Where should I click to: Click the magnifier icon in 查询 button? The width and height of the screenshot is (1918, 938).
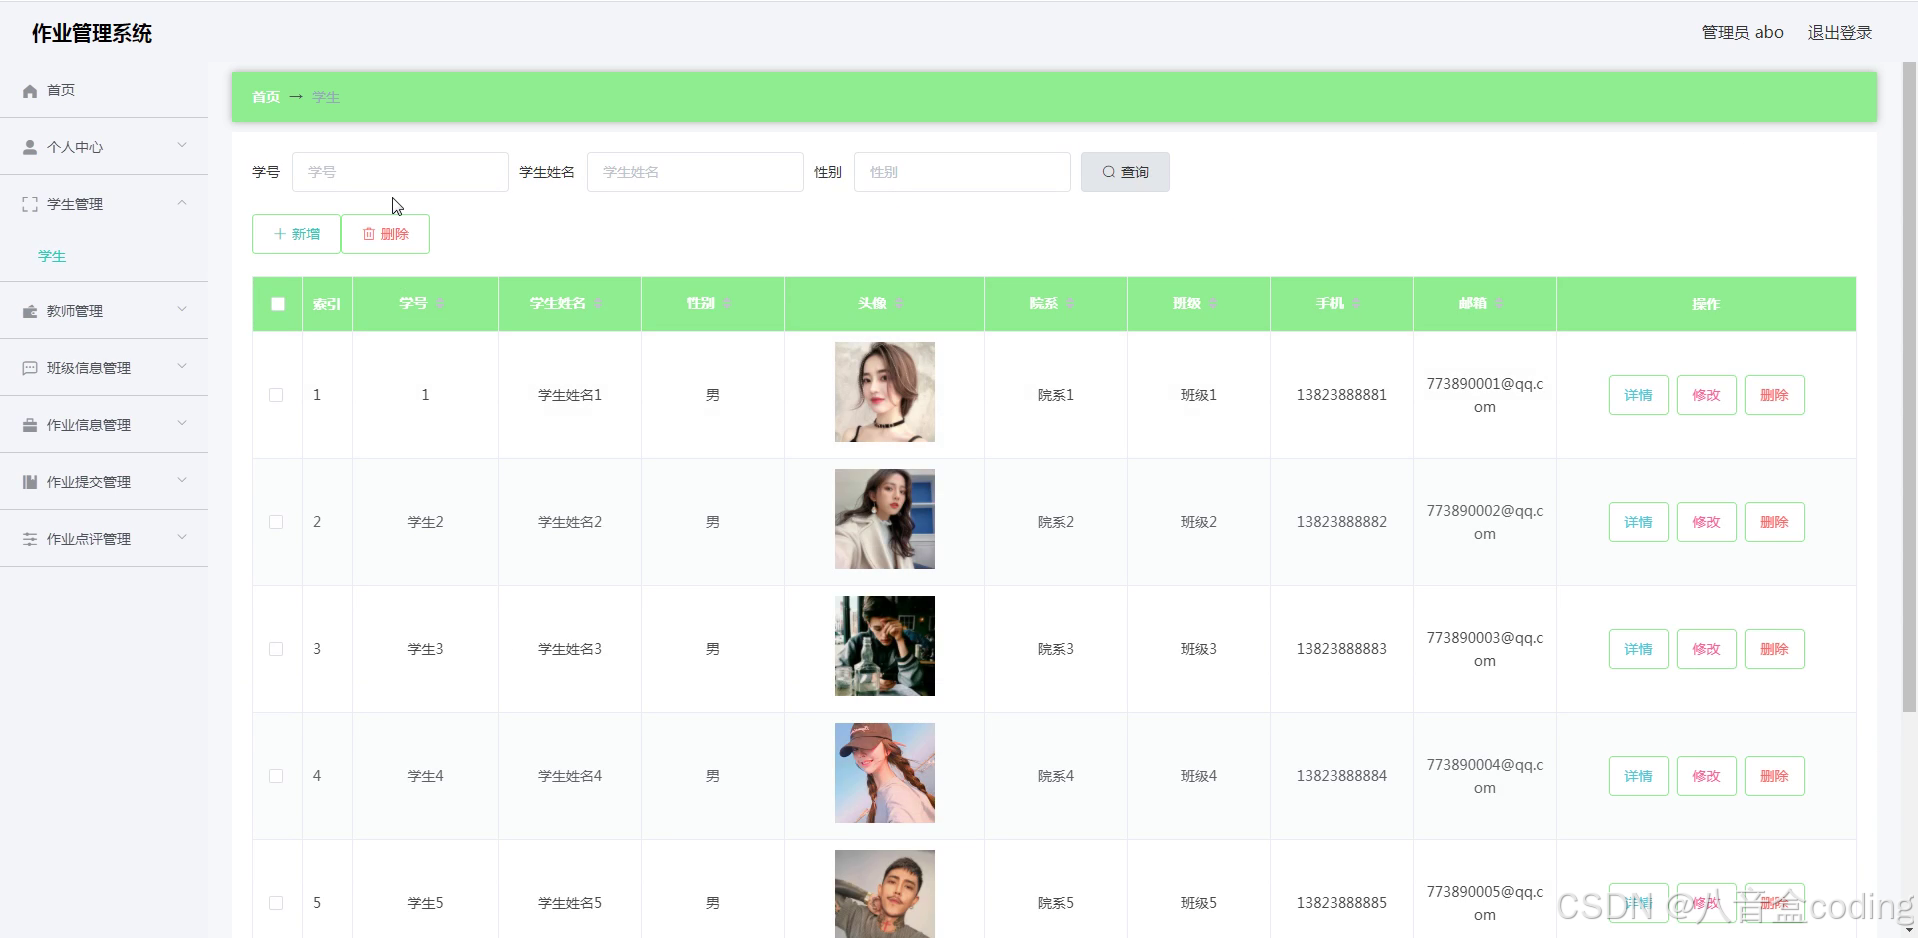click(x=1108, y=172)
